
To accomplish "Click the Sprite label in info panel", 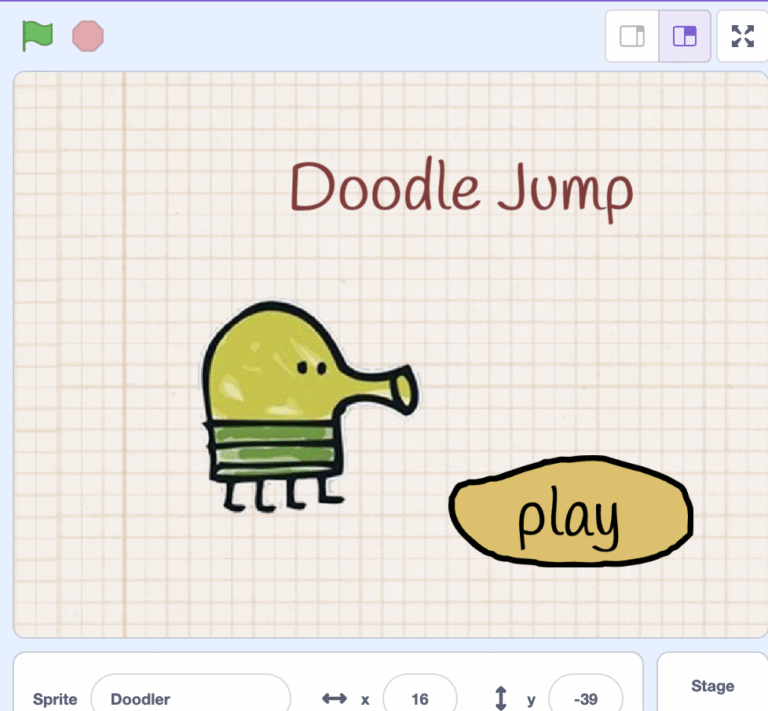I will [x=55, y=699].
